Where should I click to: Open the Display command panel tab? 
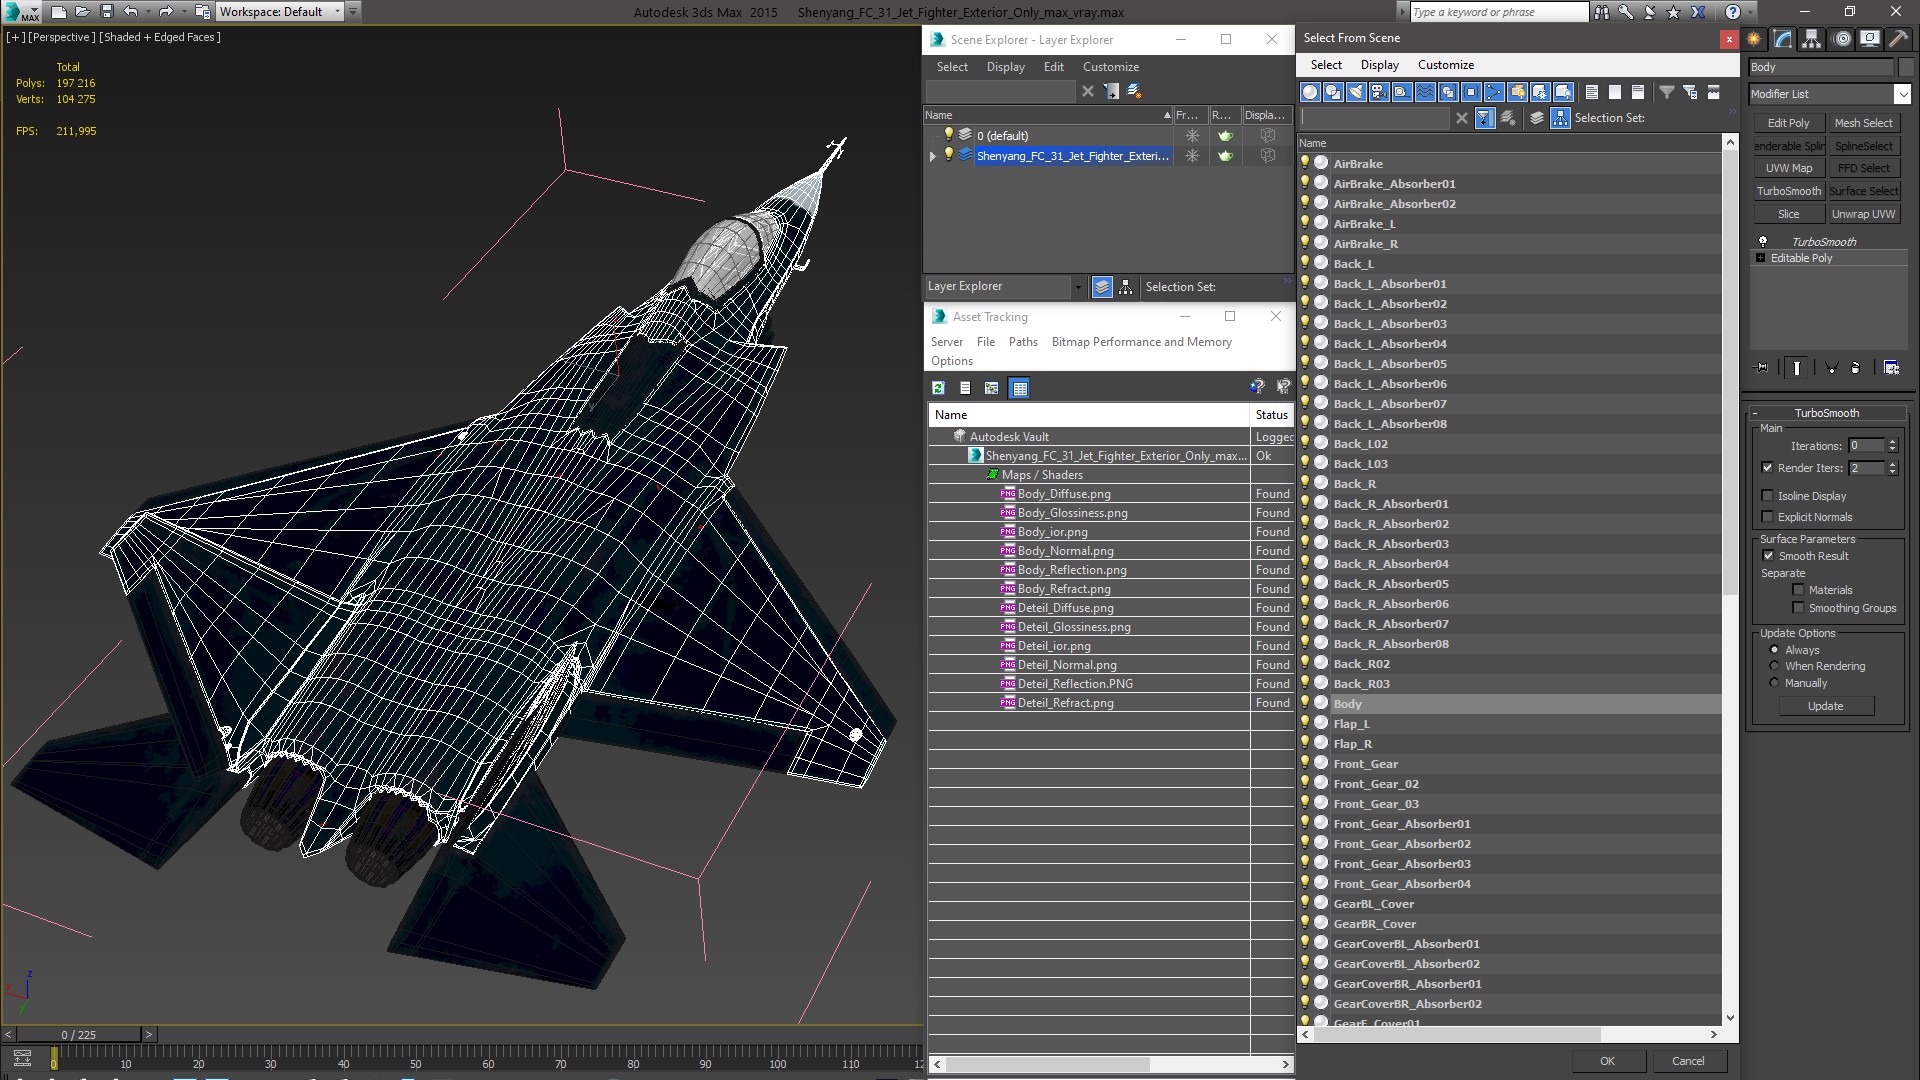[1870, 39]
